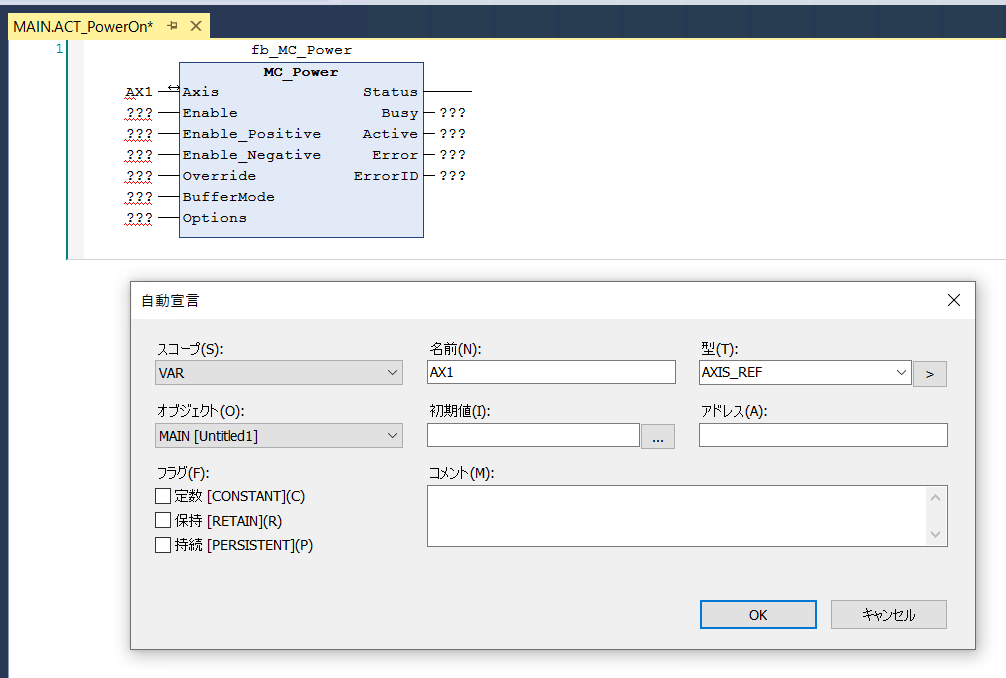Click the ??? output next to Error

pos(452,155)
